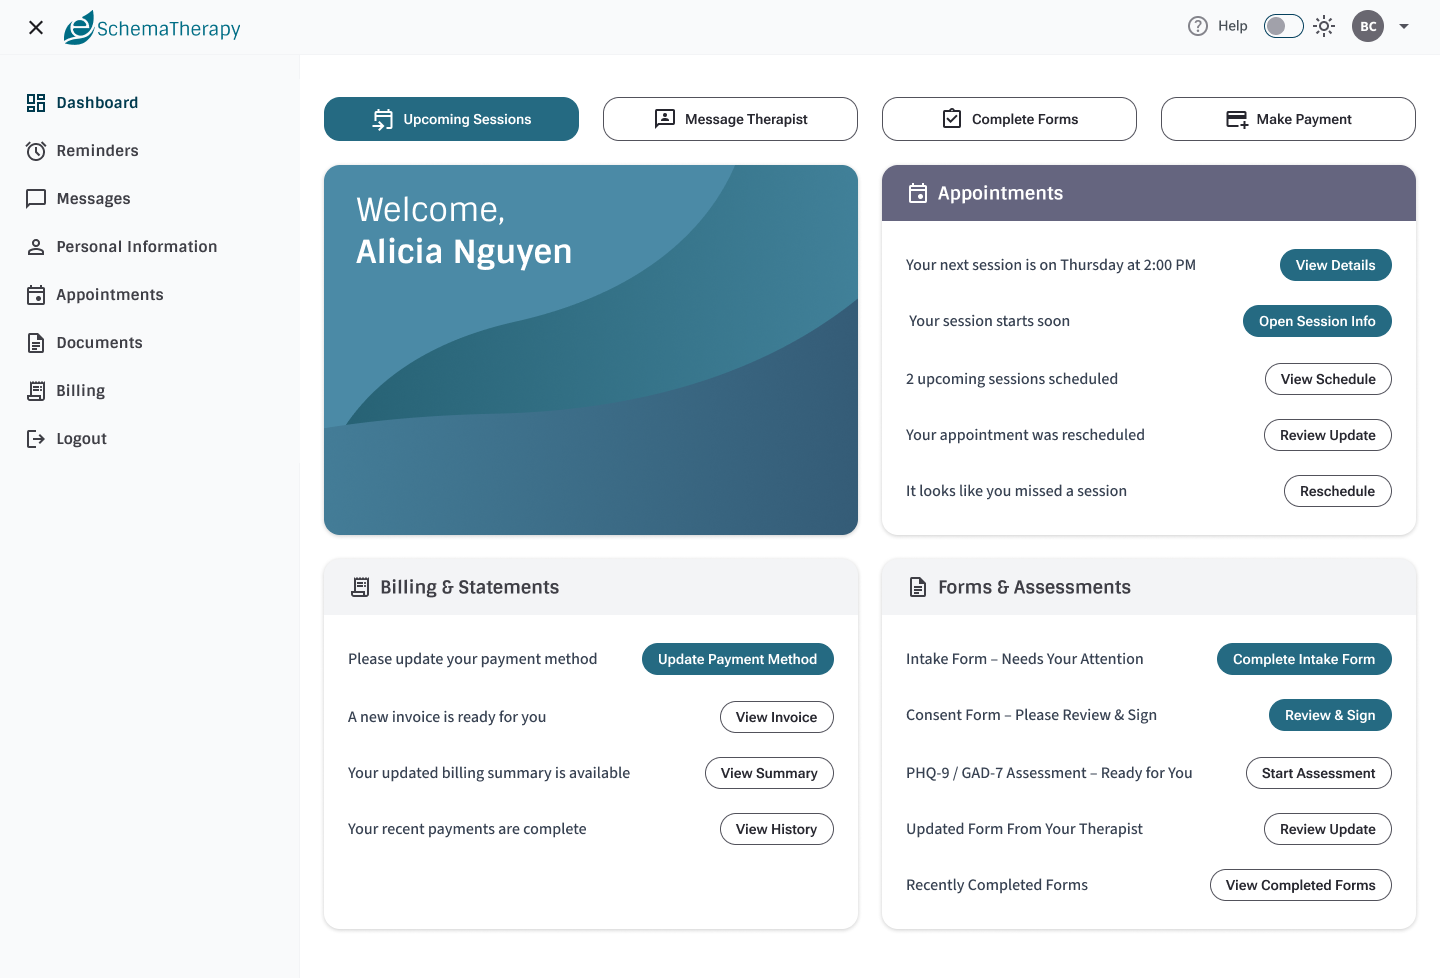The width and height of the screenshot is (1440, 978).
Task: Review Update for therapist's updated form
Action: tap(1328, 829)
